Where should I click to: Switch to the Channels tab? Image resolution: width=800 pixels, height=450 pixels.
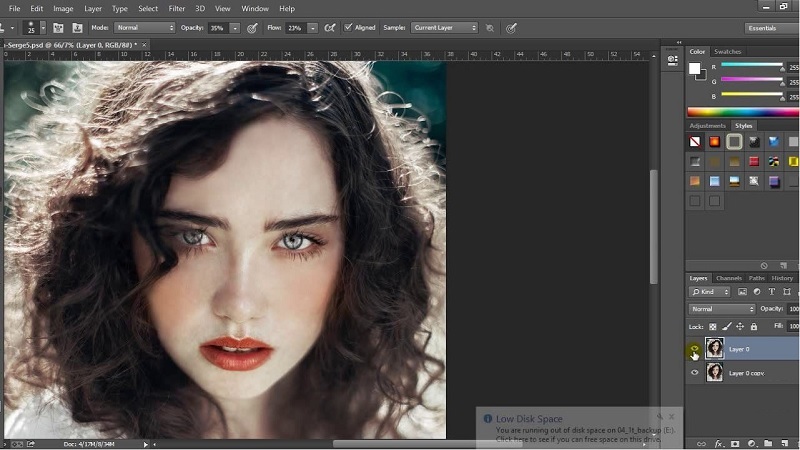coord(729,278)
